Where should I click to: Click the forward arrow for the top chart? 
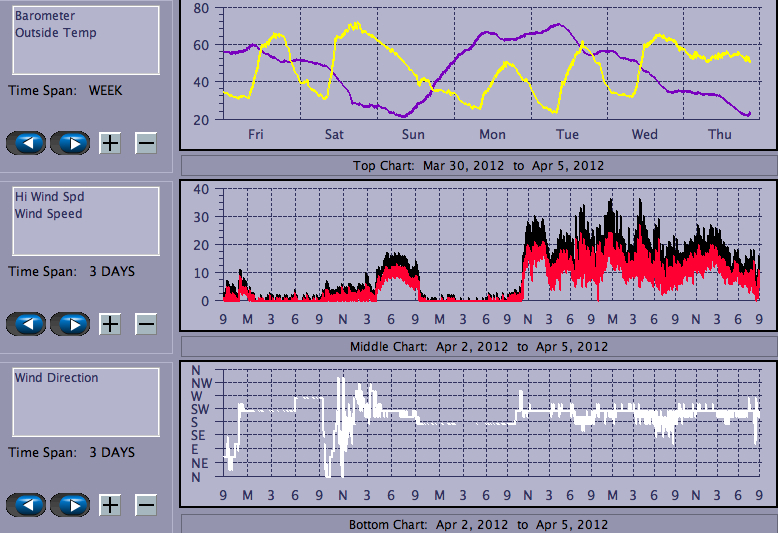[x=70, y=143]
